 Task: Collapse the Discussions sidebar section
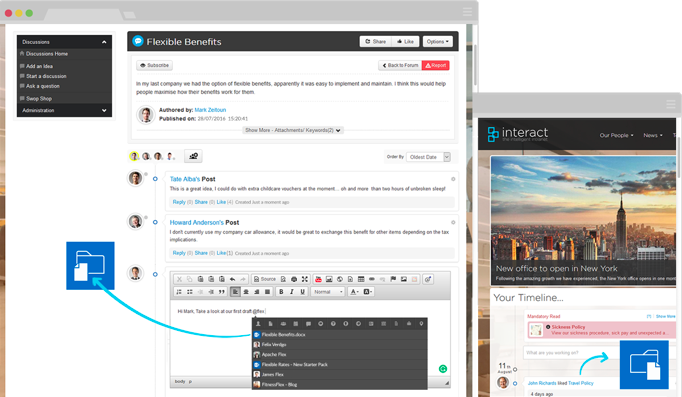point(104,42)
